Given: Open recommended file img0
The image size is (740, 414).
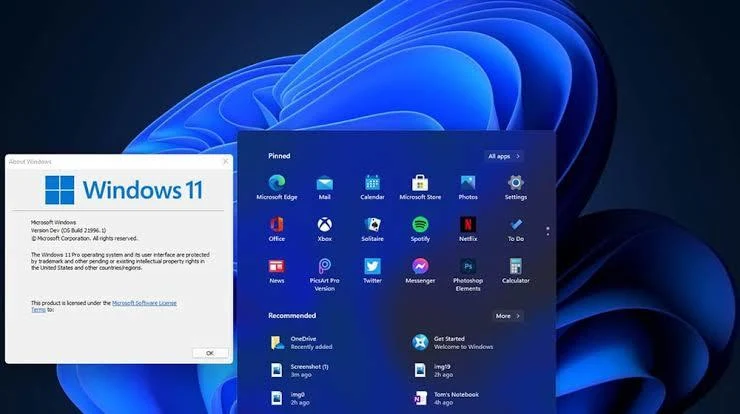Looking at the screenshot, I should pos(290,398).
